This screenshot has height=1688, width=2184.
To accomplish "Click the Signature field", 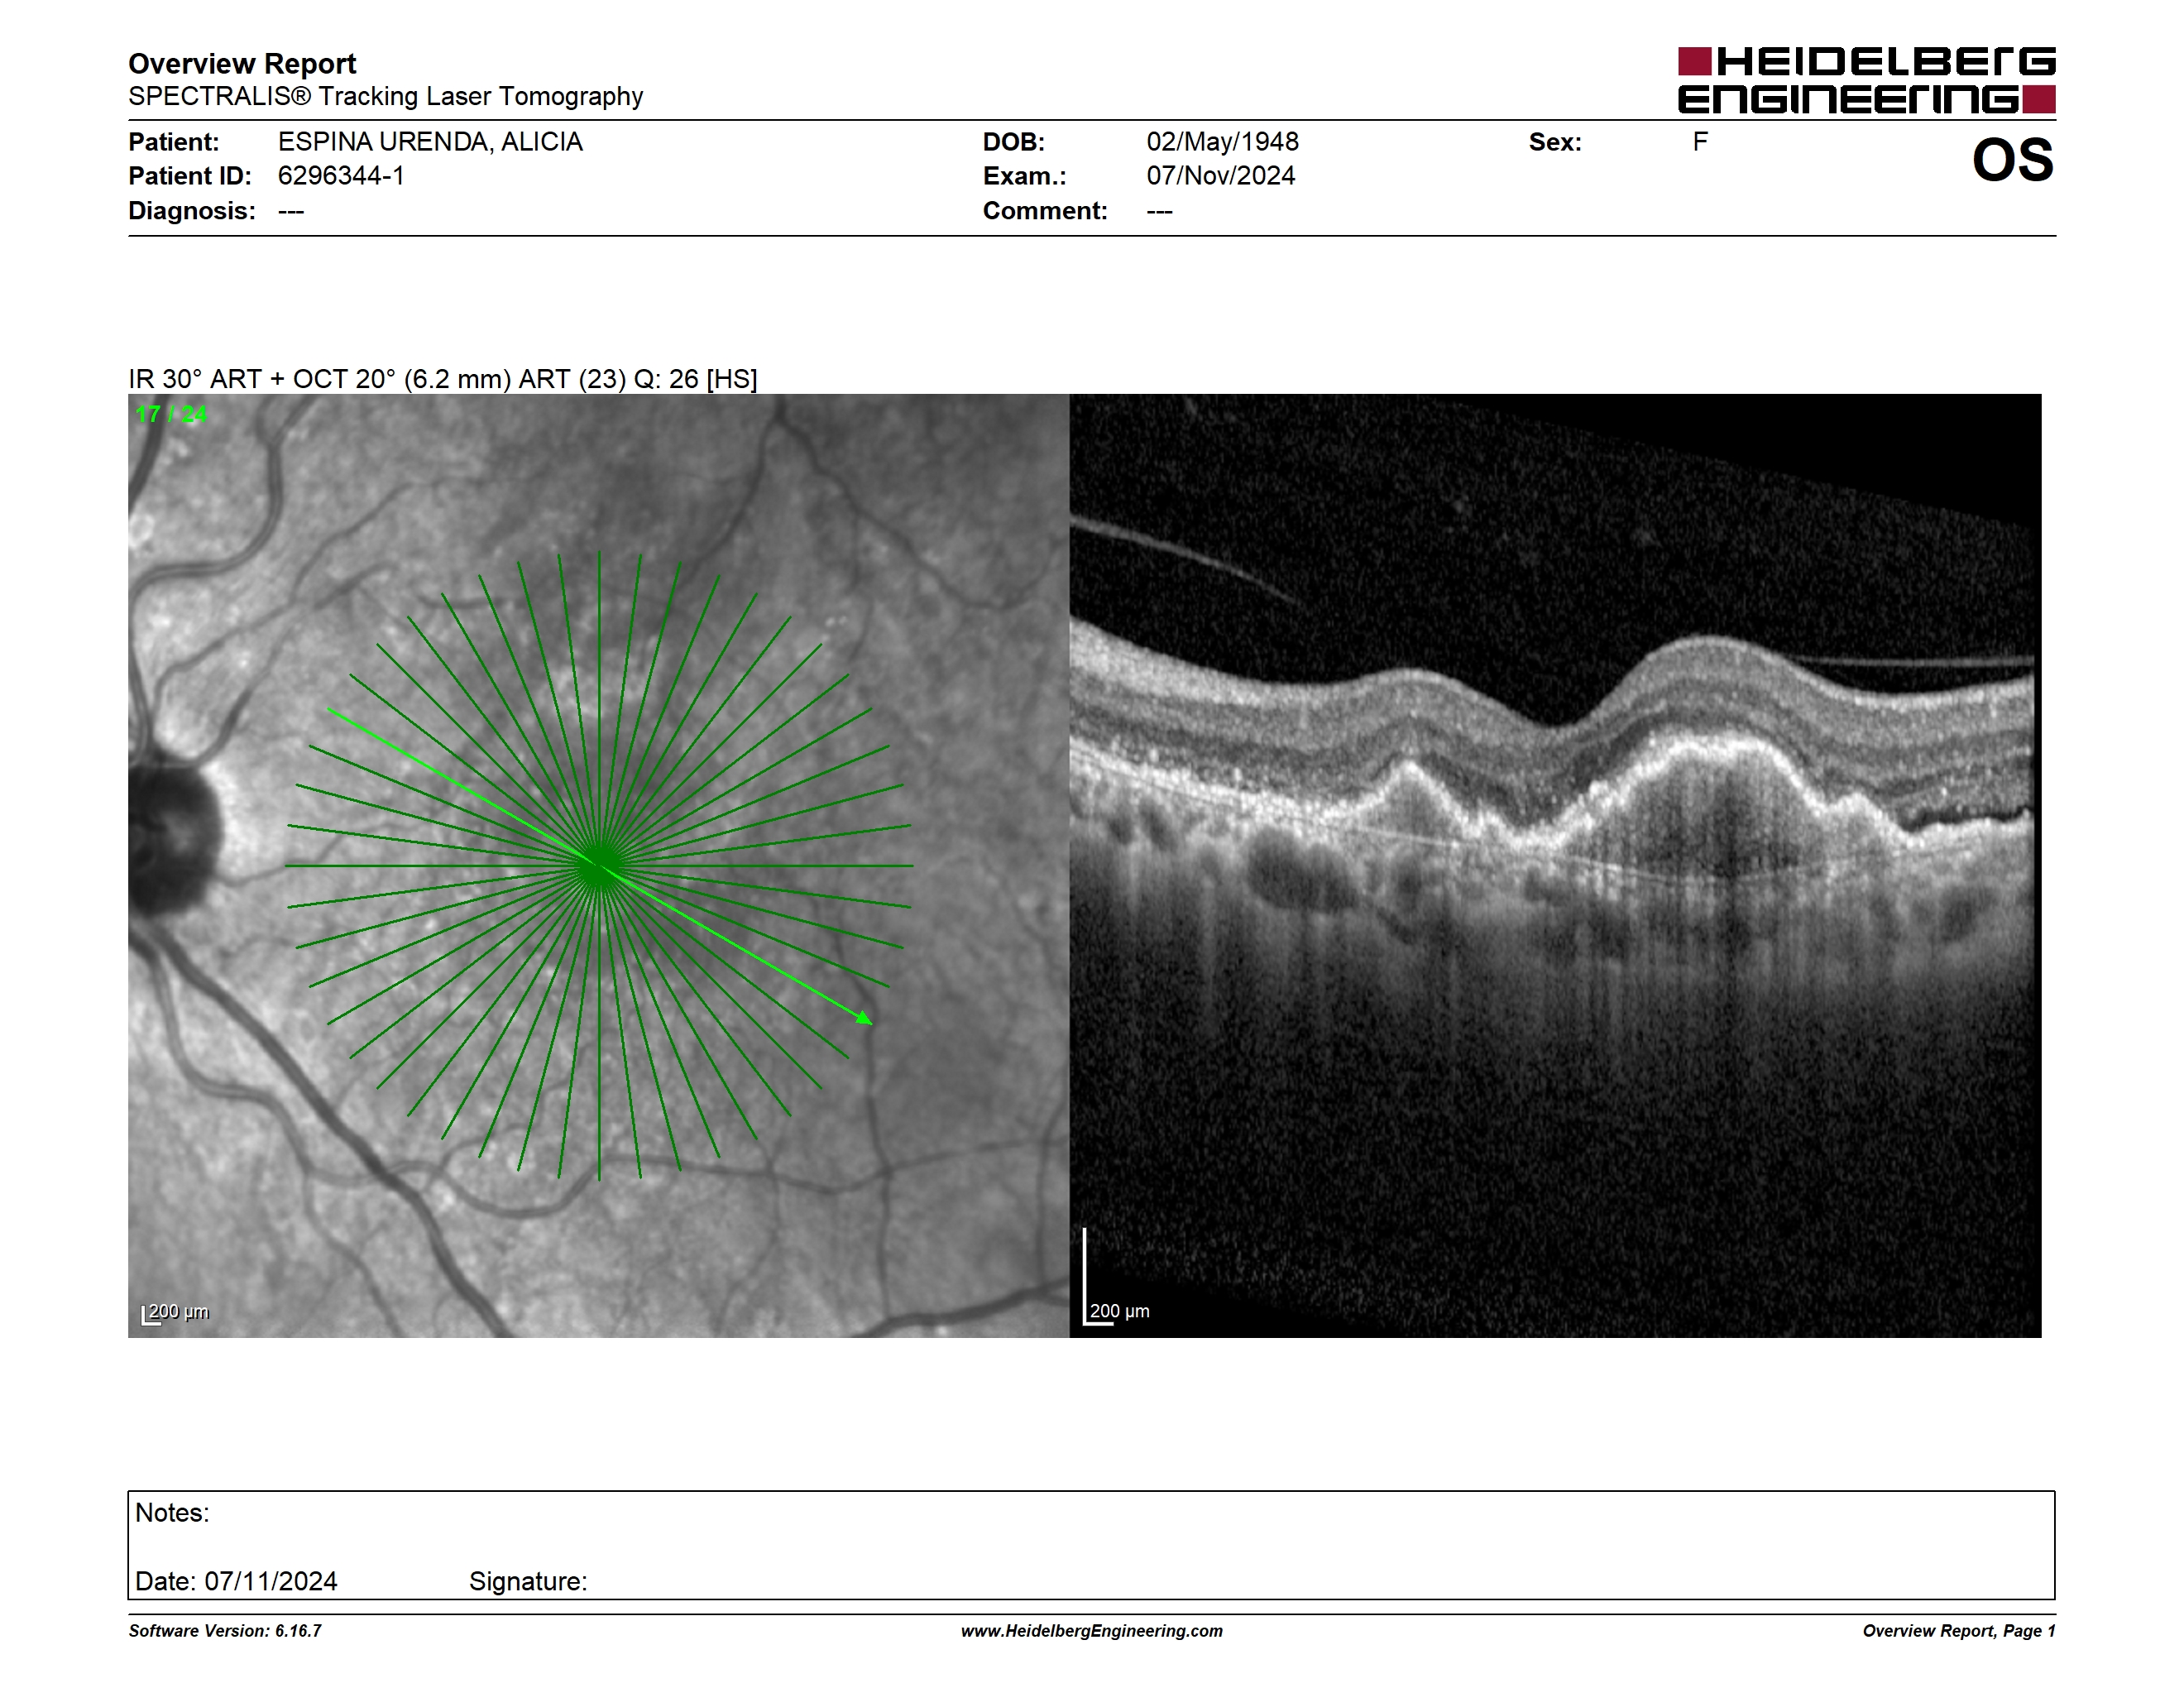I will pyautogui.click(x=528, y=1581).
